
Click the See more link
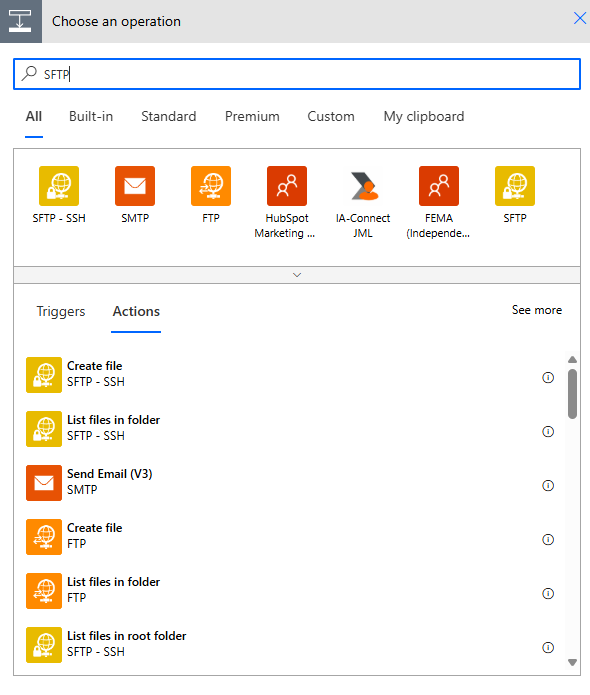pyautogui.click(x=537, y=310)
